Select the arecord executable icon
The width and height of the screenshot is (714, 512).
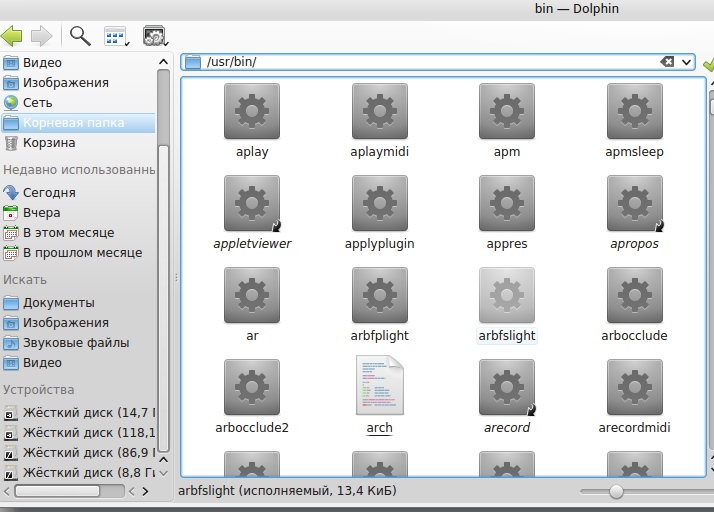(x=506, y=387)
